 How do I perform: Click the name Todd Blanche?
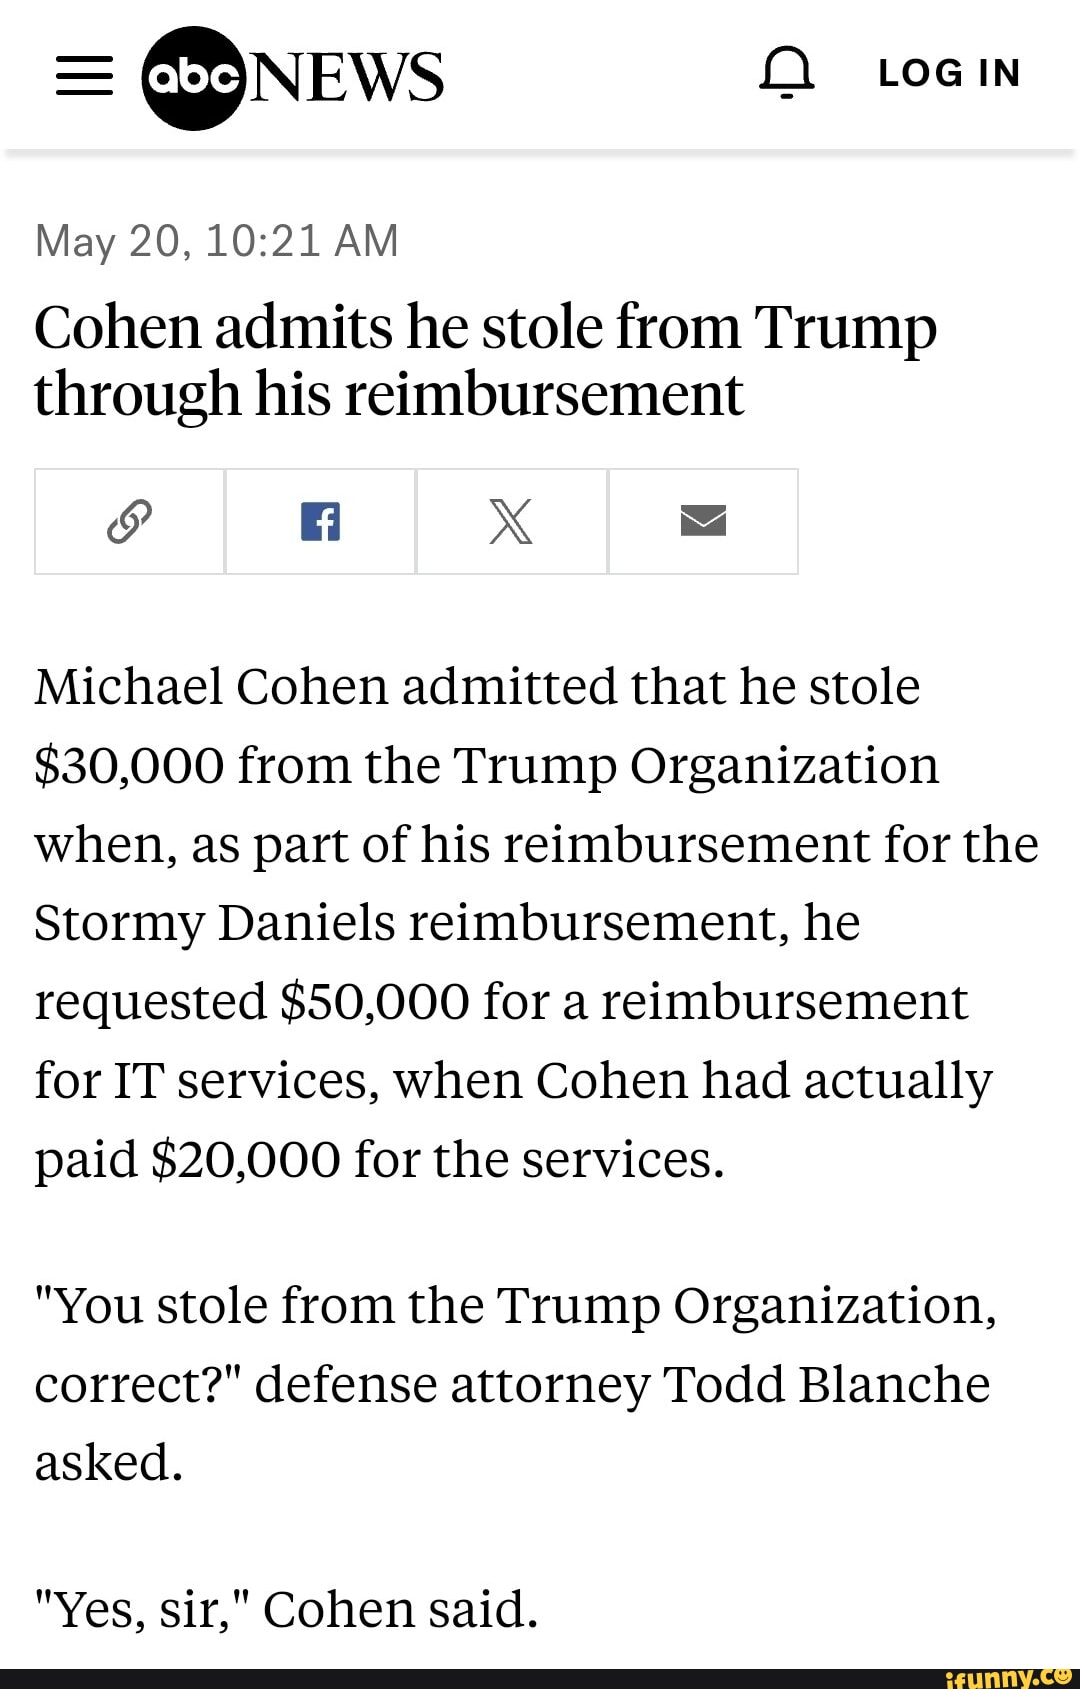(827, 1385)
